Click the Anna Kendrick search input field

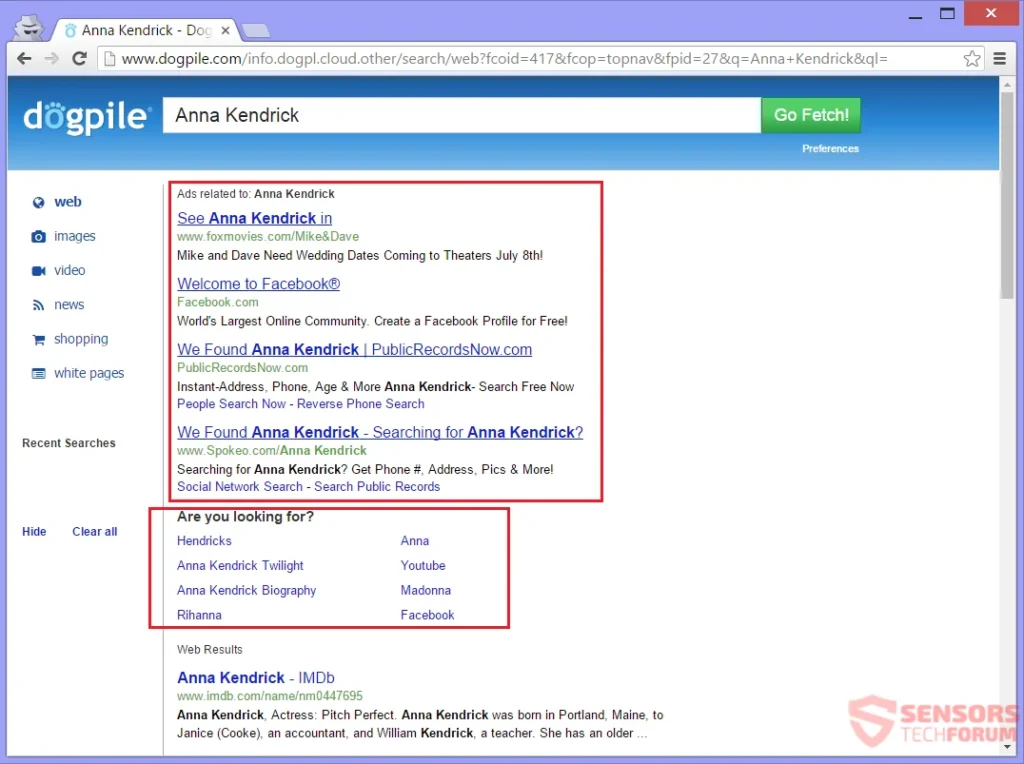(x=460, y=115)
